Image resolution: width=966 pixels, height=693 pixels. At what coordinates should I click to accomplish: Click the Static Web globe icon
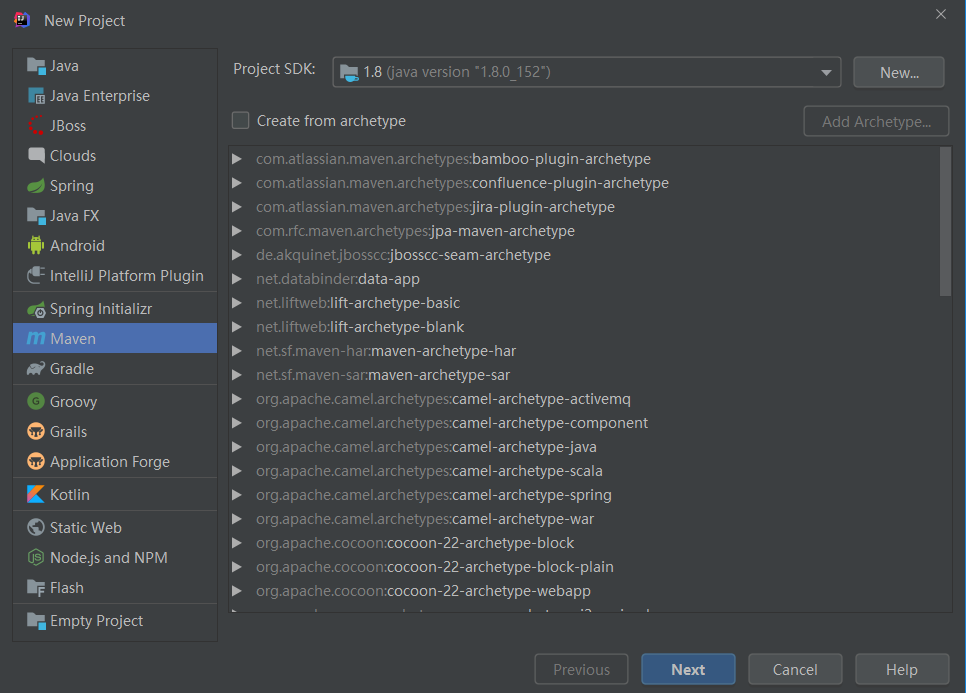(x=36, y=527)
